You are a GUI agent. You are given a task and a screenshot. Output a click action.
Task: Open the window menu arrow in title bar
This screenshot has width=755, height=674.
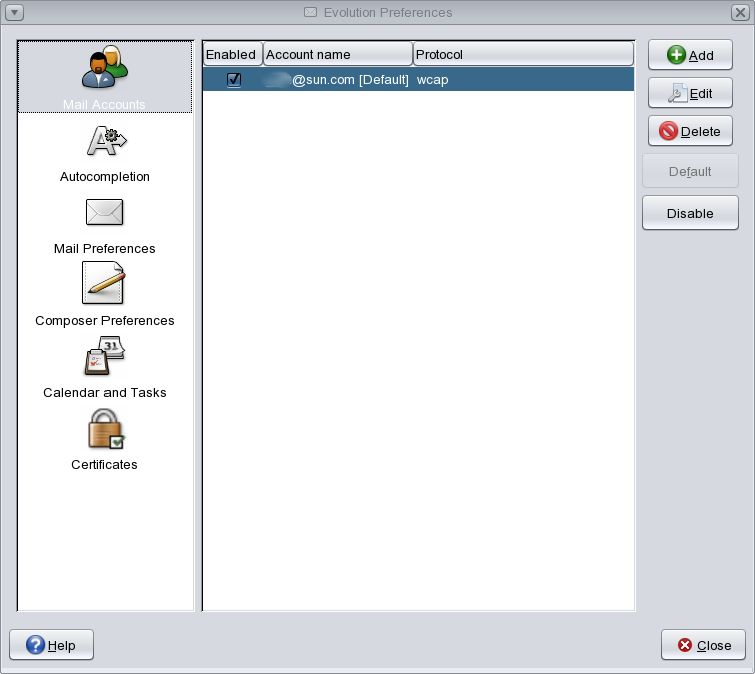pyautogui.click(x=14, y=13)
